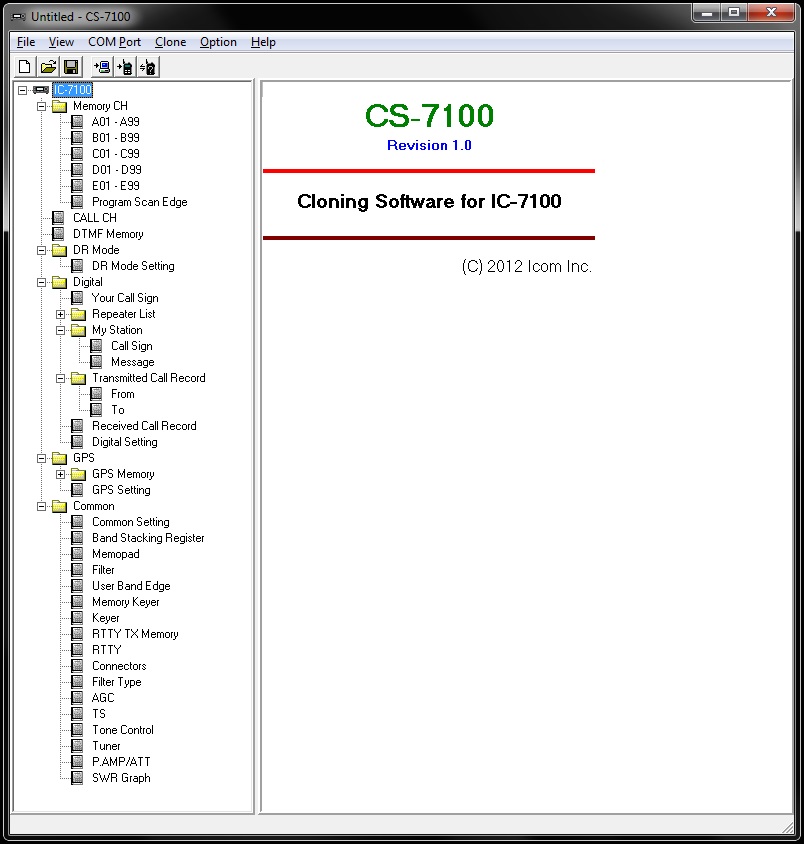
Task: Open the Clone menu
Action: 171,42
